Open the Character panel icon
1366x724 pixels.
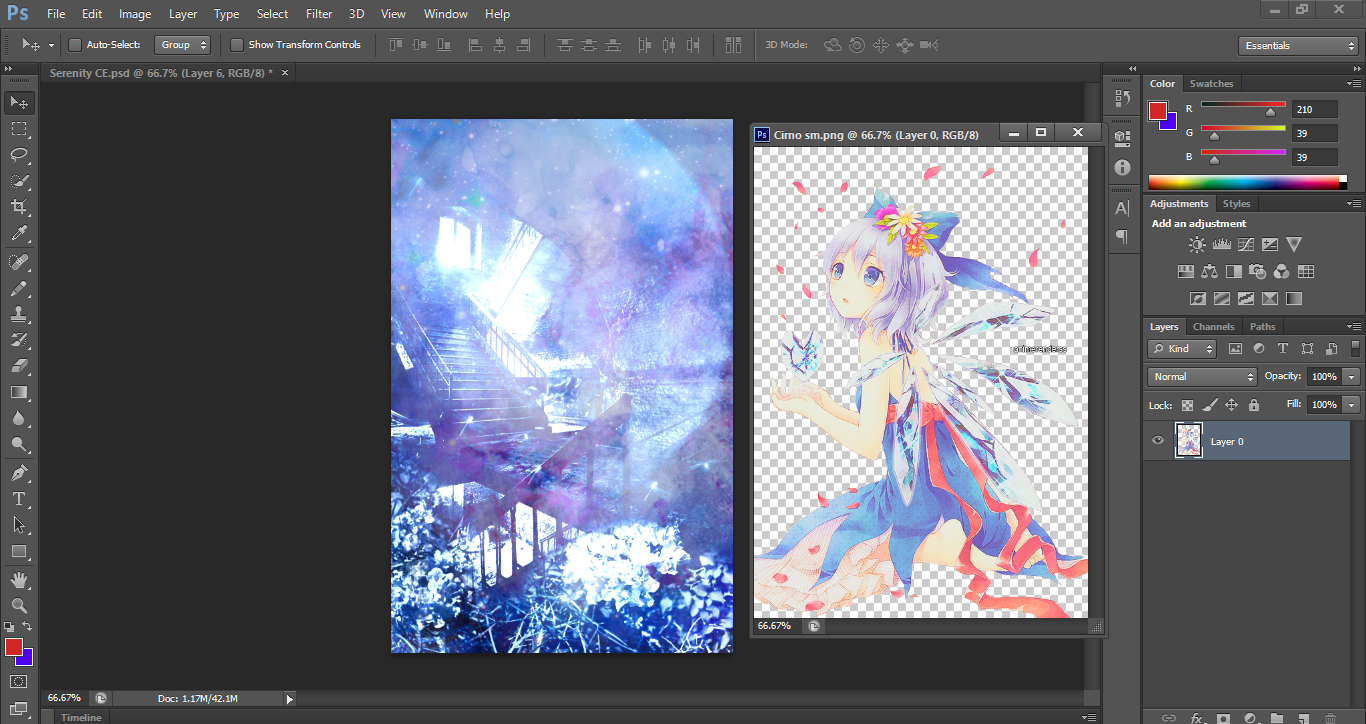point(1122,208)
